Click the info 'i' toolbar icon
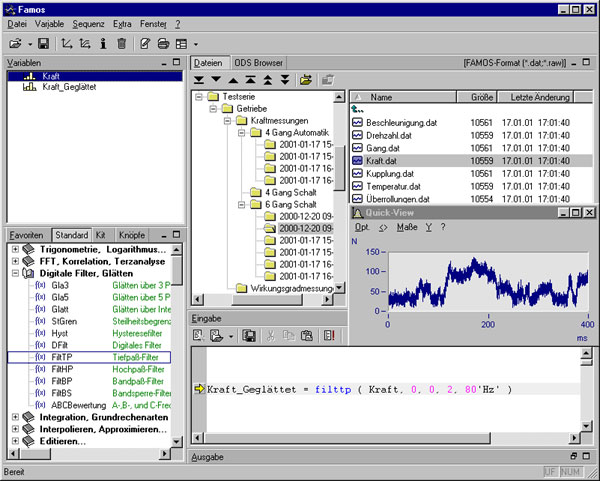 click(102, 44)
